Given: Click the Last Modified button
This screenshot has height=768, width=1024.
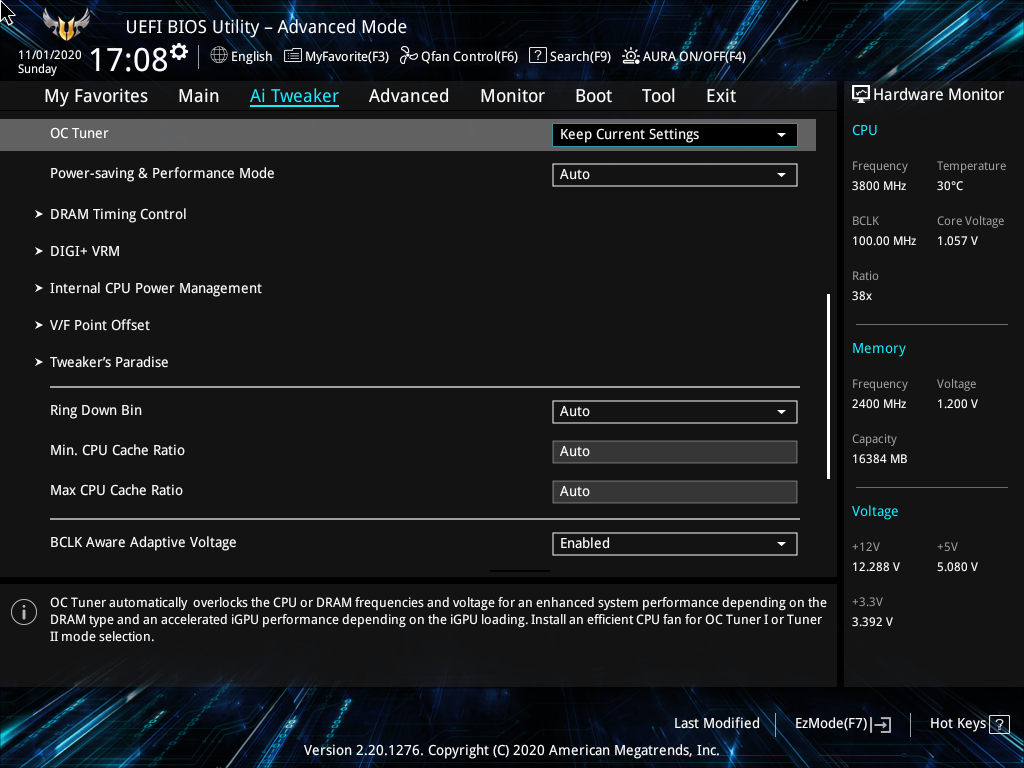Looking at the screenshot, I should (x=716, y=724).
